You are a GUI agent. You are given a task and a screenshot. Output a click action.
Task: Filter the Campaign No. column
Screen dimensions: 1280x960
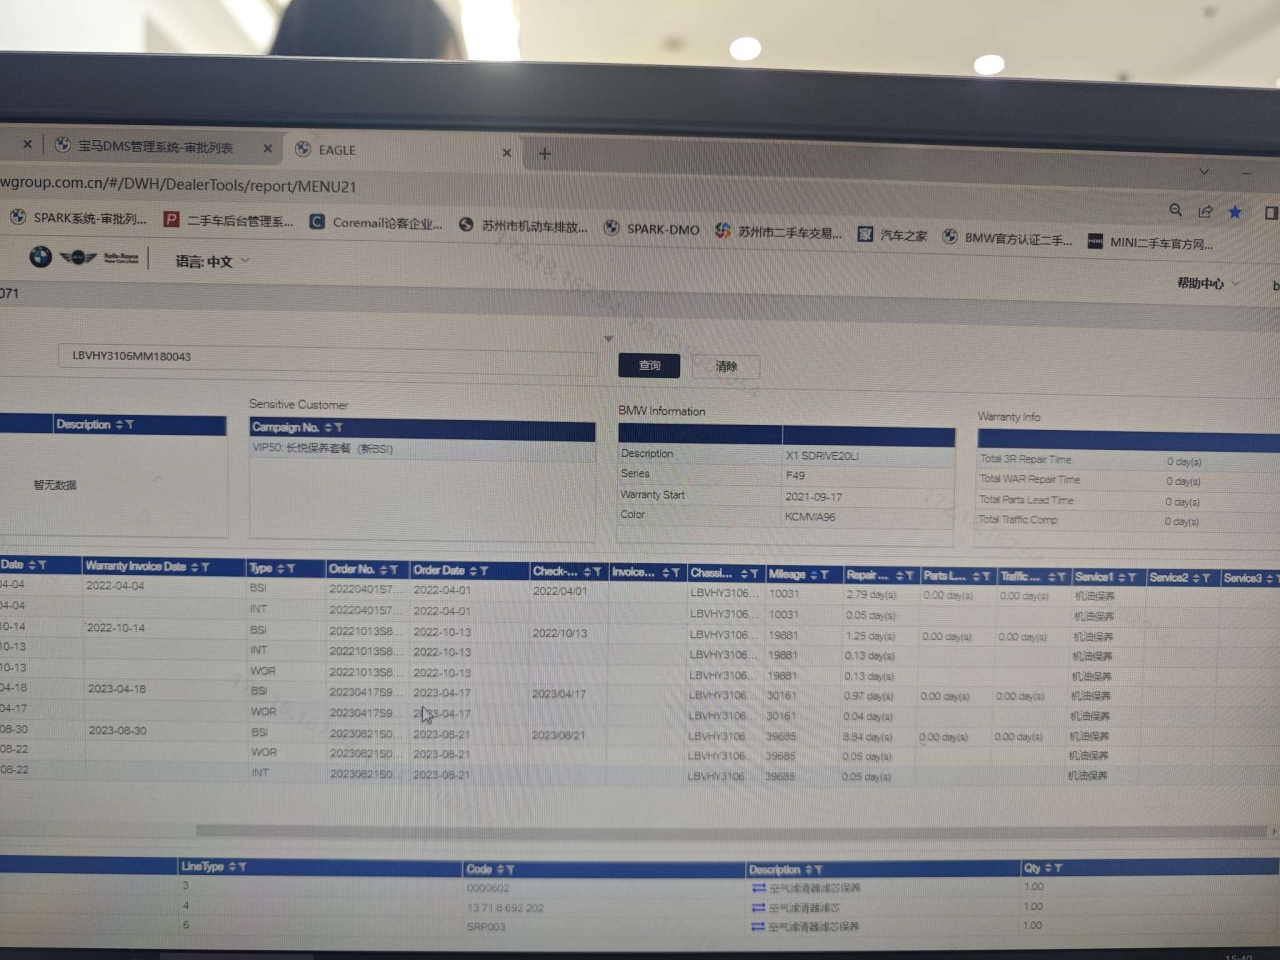(x=338, y=427)
